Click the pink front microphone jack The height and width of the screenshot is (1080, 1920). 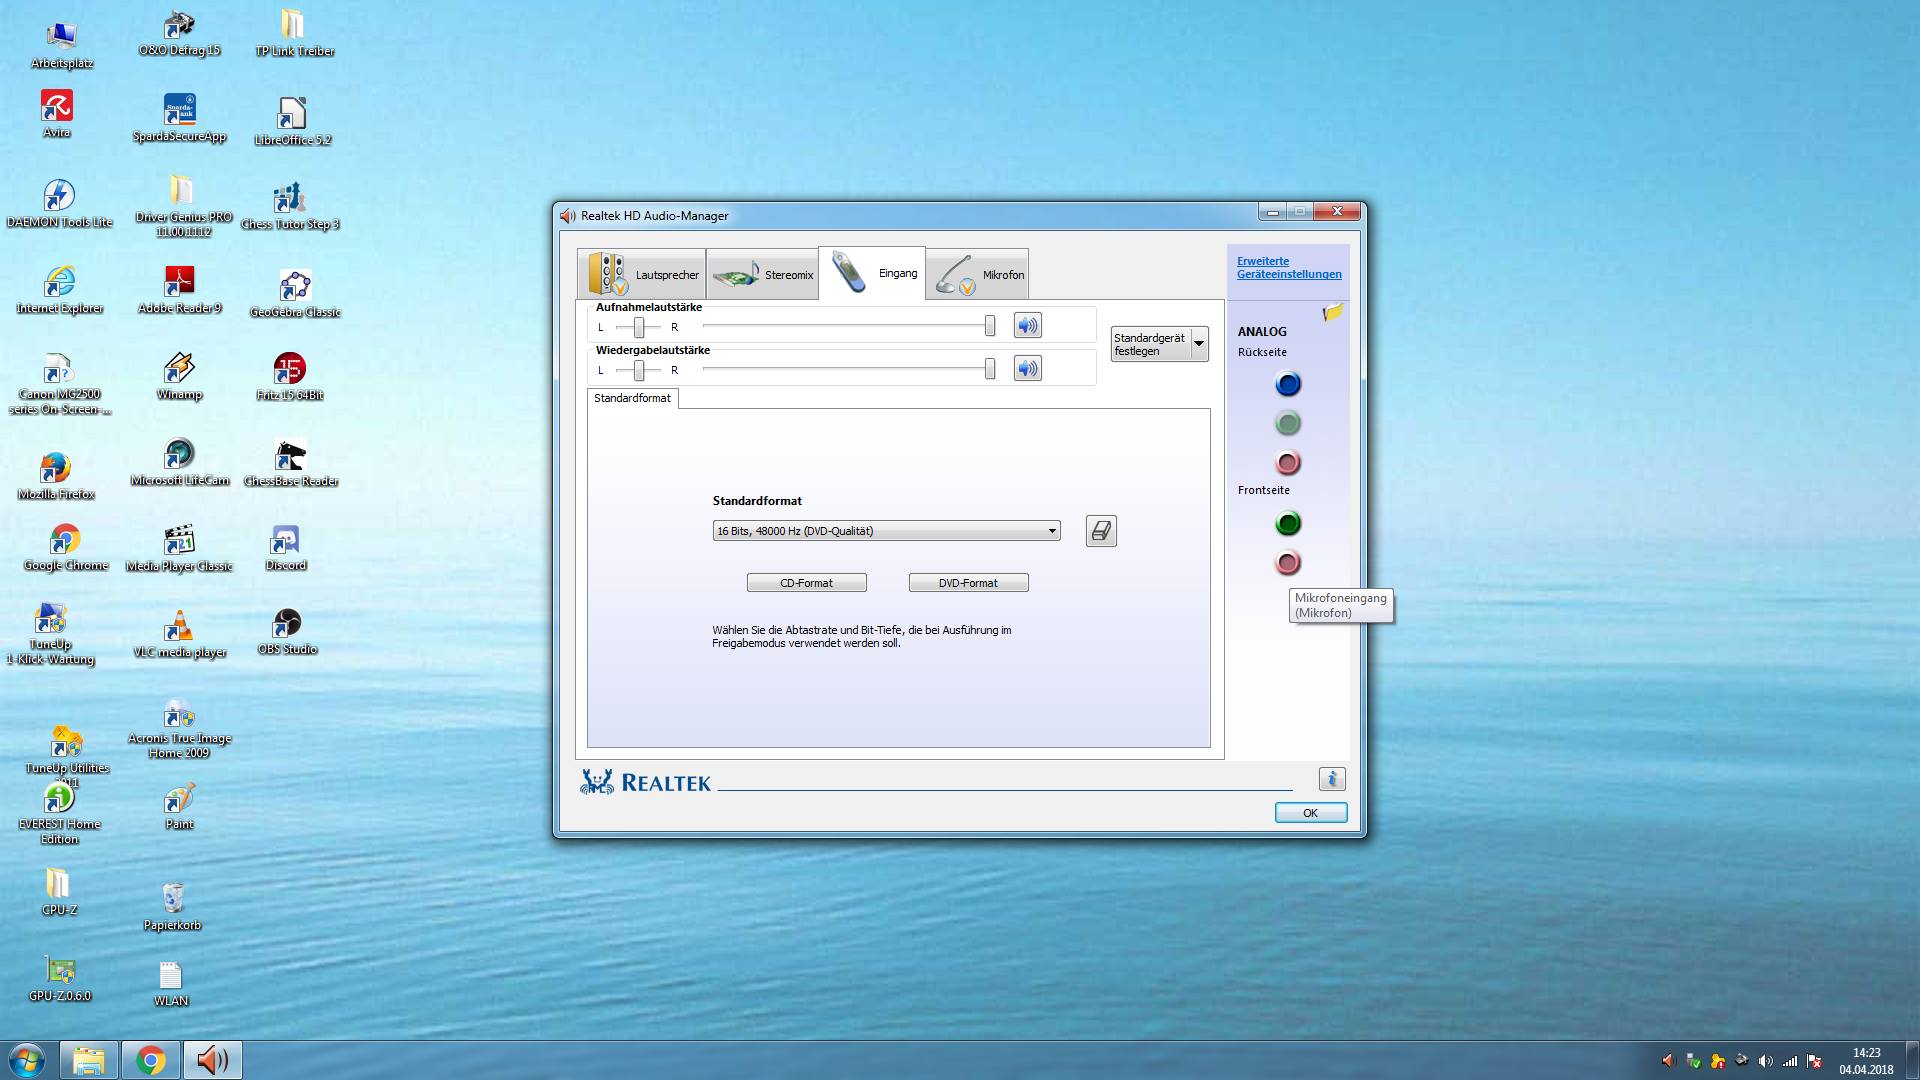coord(1288,563)
